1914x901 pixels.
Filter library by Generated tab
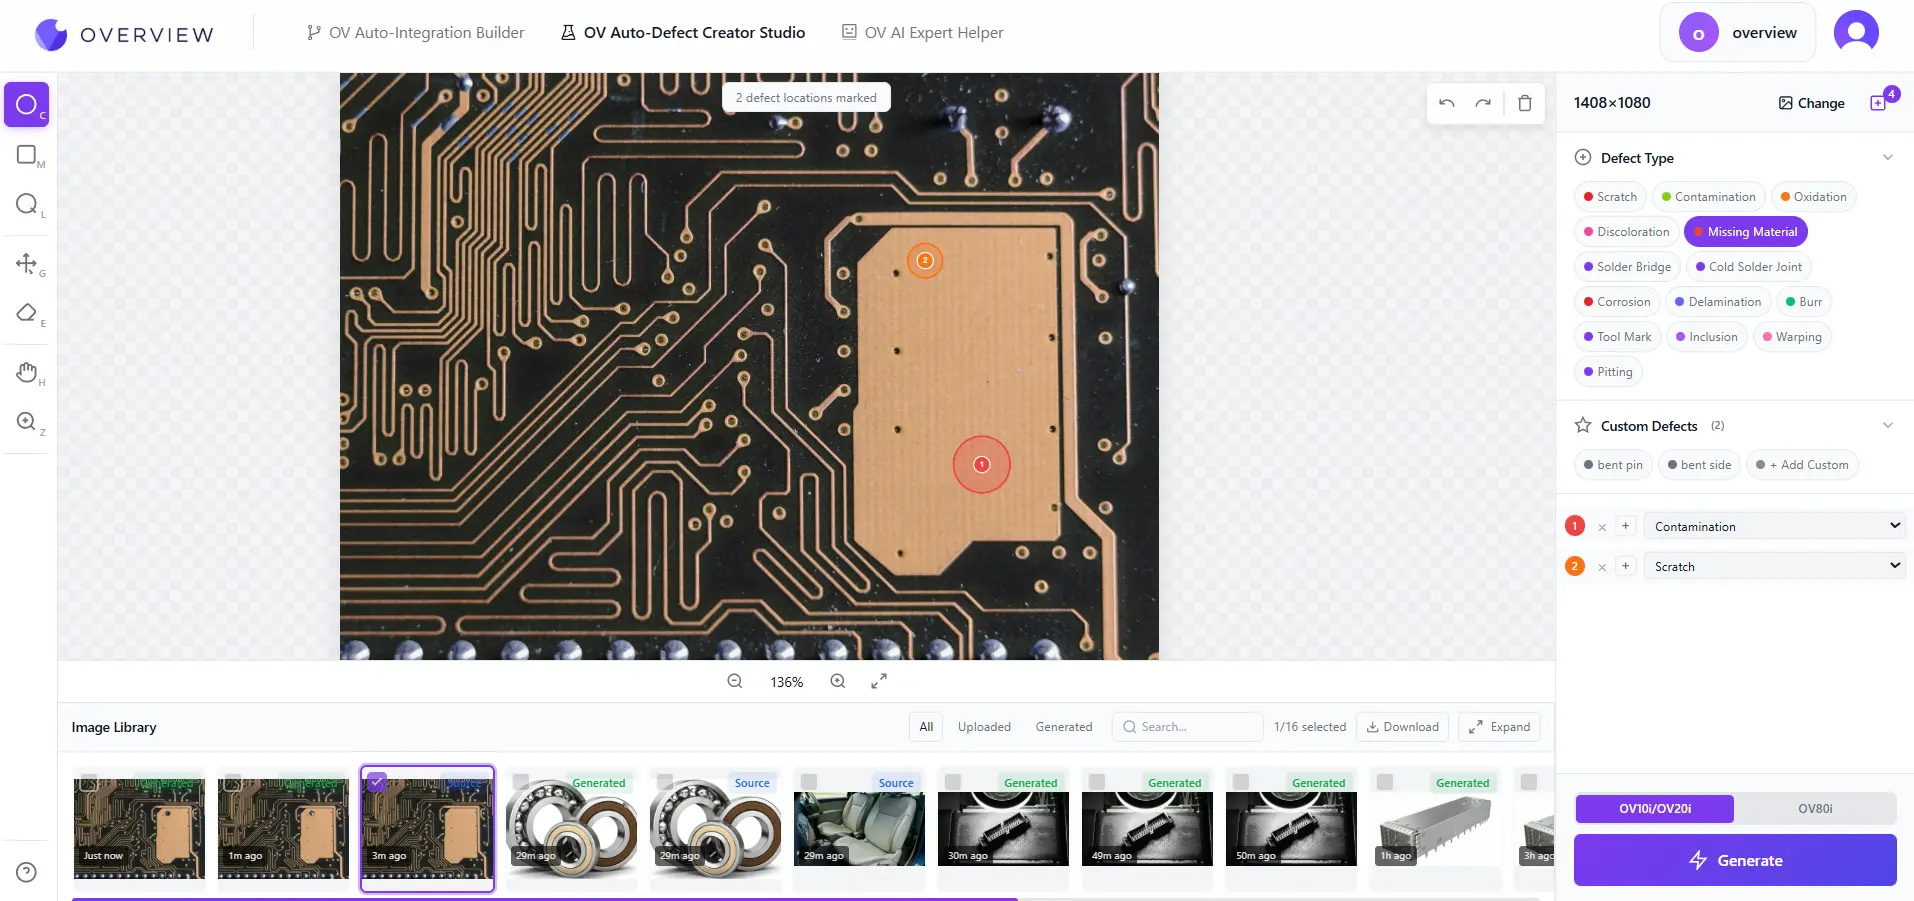click(x=1063, y=727)
